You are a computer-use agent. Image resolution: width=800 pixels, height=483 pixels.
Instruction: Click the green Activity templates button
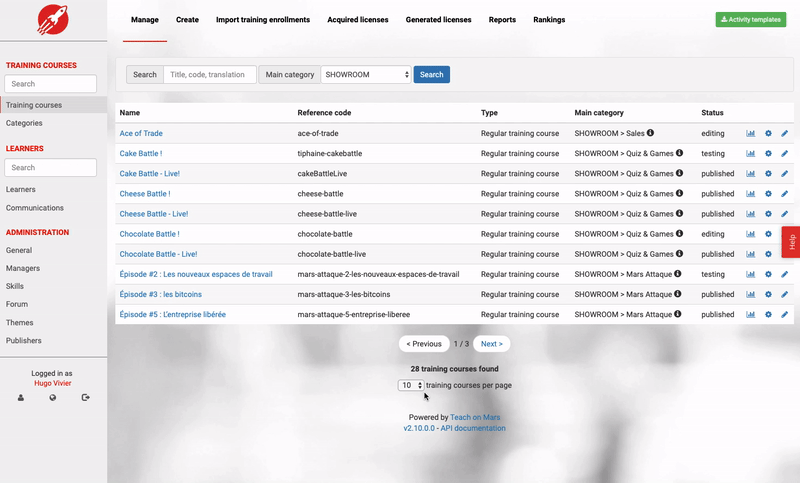coord(751,19)
